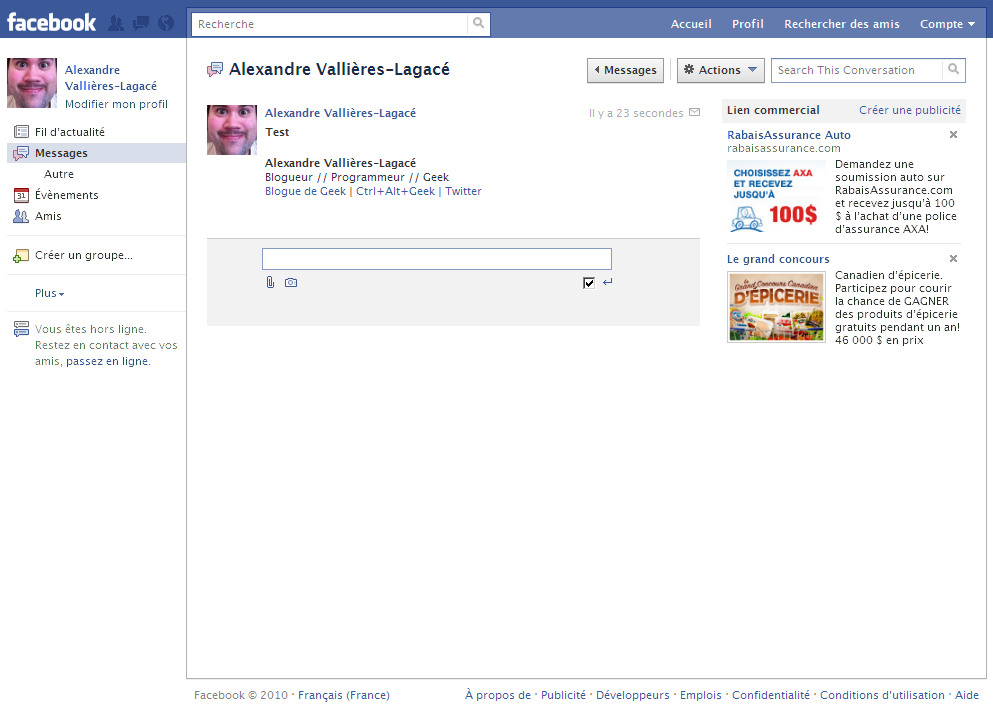Open Conditions d'utilisation footer link
This screenshot has width=993, height=706.
[882, 695]
